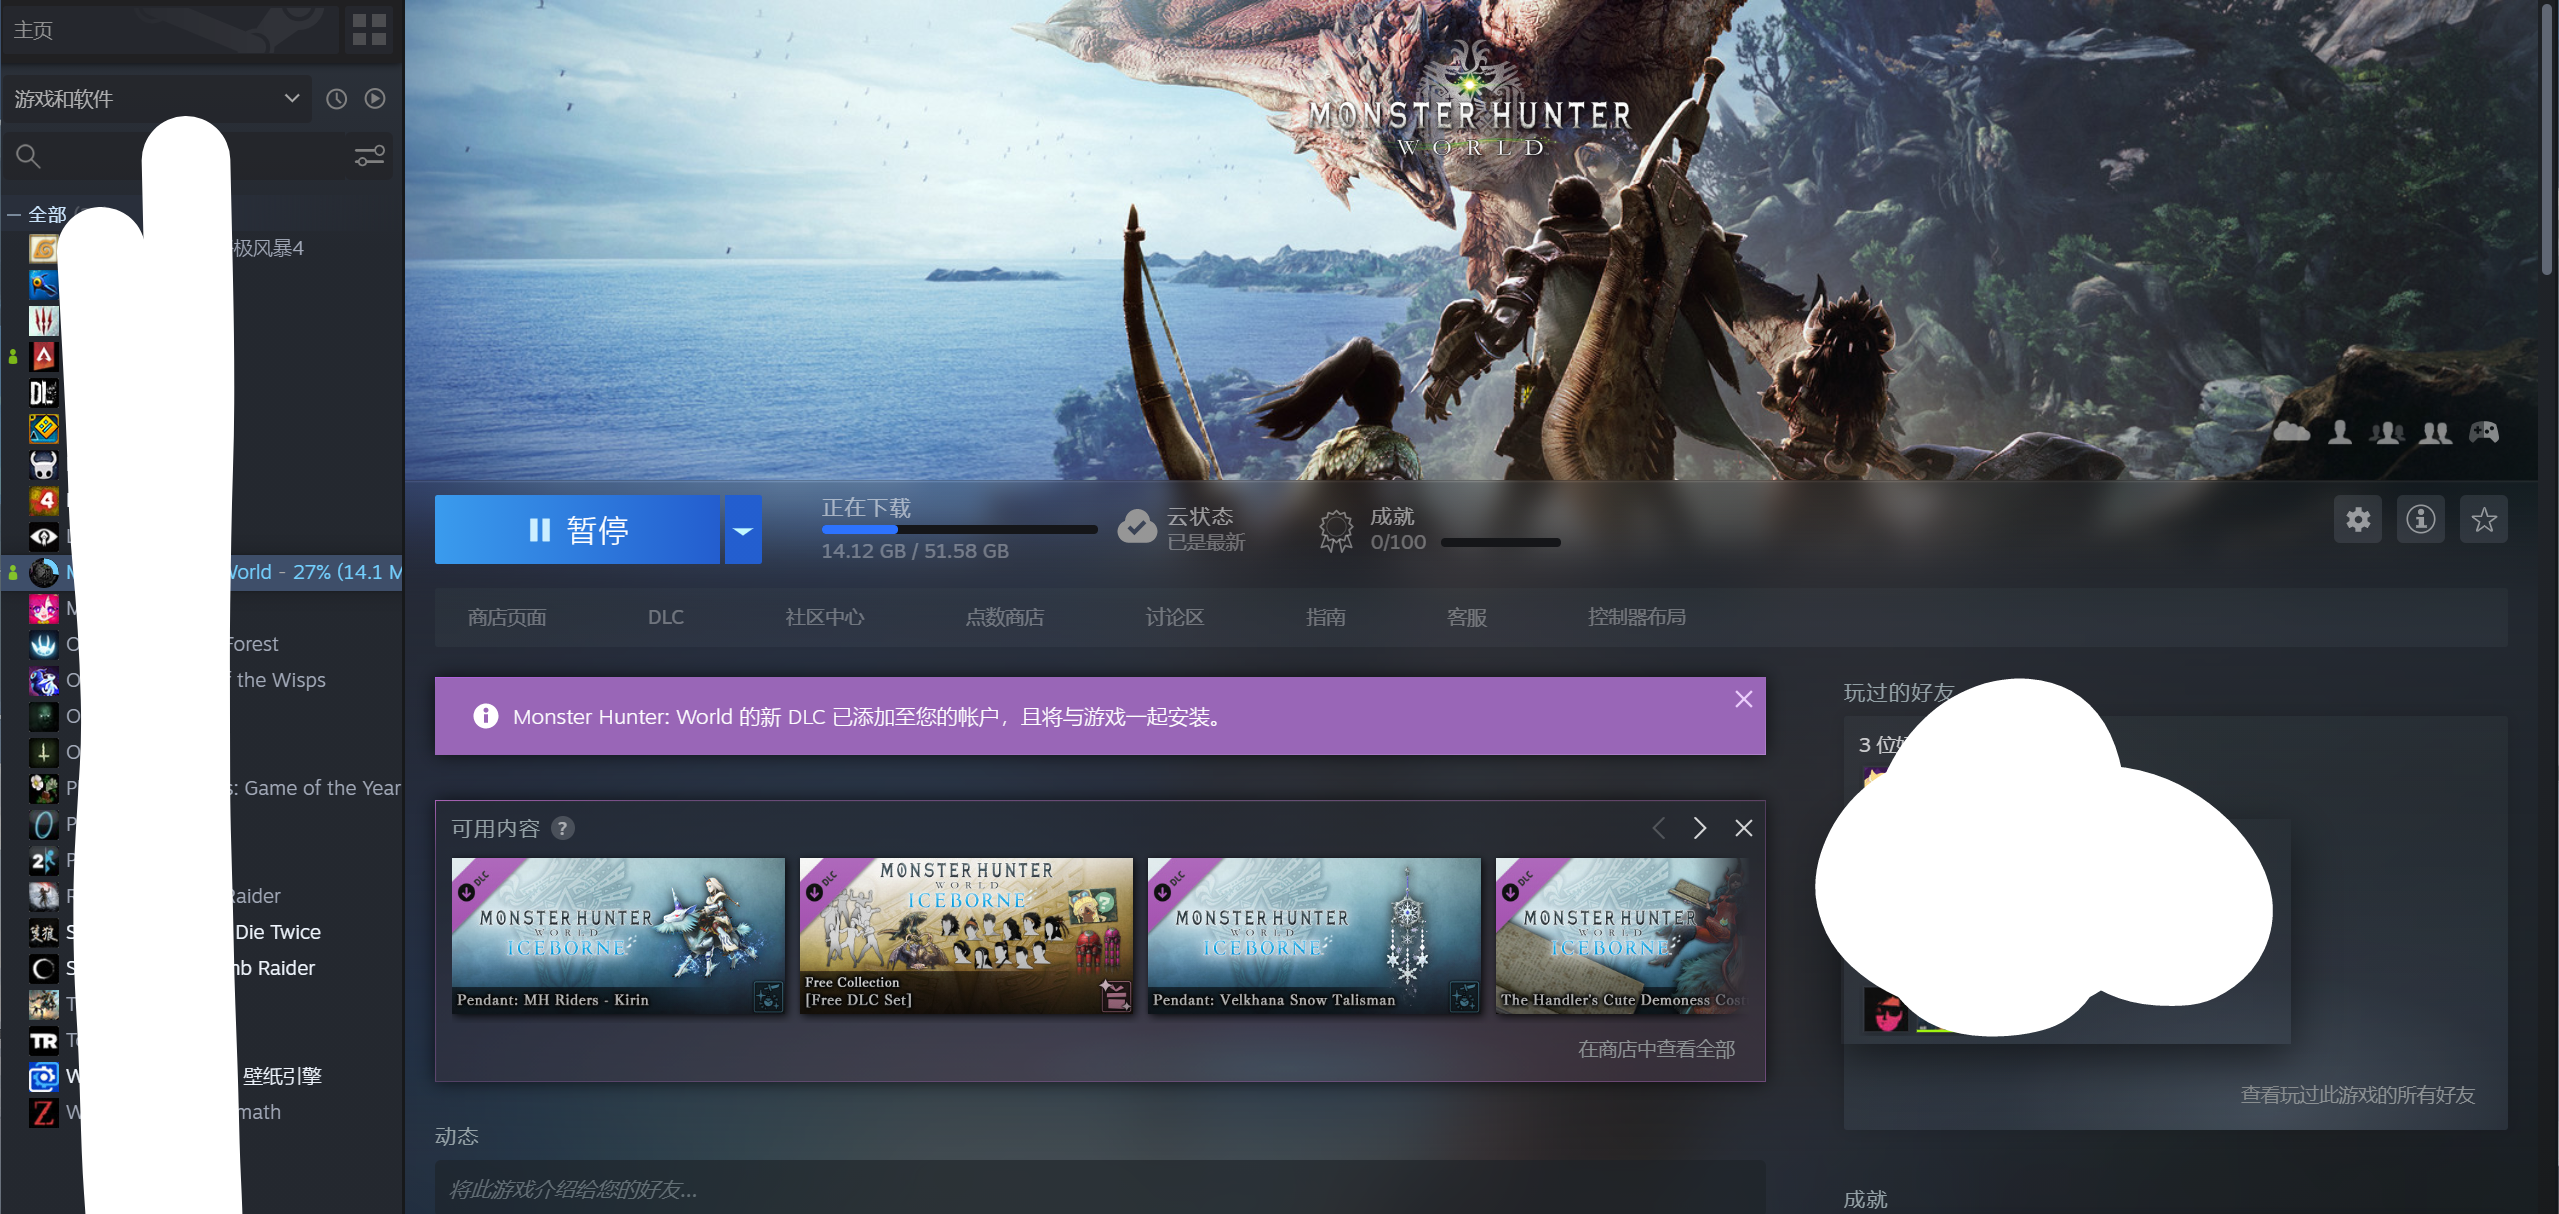Viewport: 2559px width, 1214px height.
Task: Select the Monster Hunter World library icon
Action: (x=43, y=572)
